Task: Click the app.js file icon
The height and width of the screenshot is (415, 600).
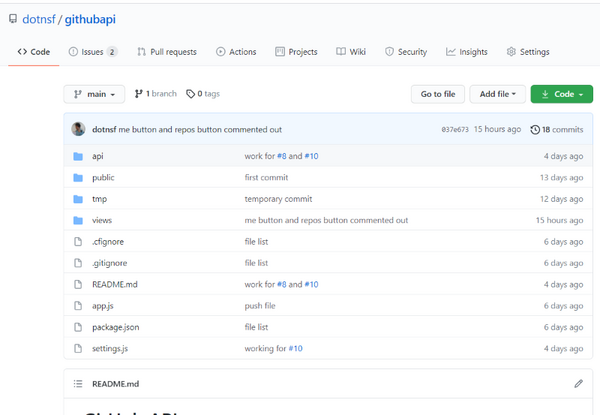Action: (78, 306)
